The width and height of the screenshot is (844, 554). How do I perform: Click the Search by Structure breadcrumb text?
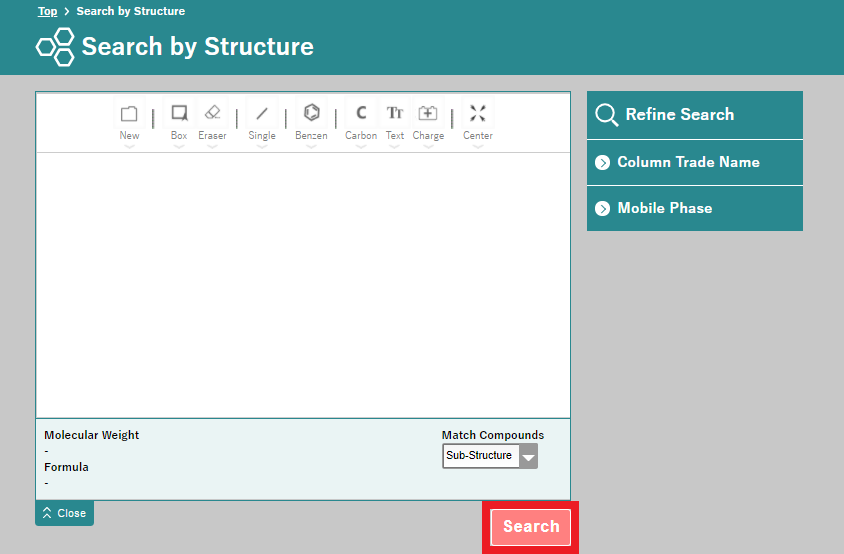coord(131,11)
